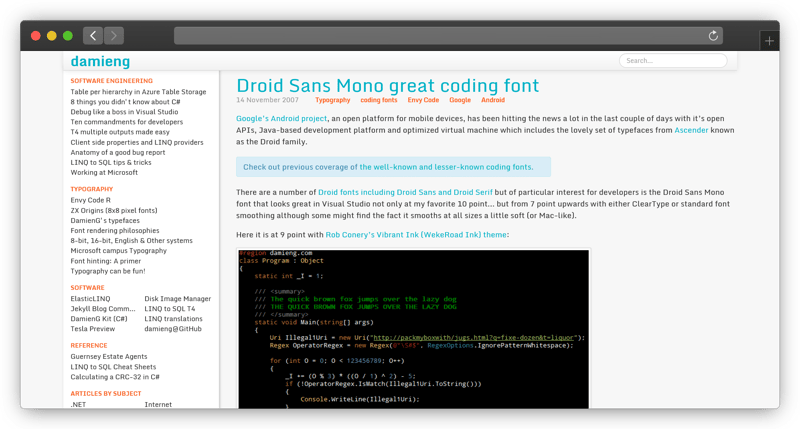Reload the page with the refresh icon
Image resolution: width=800 pixels, height=429 pixels.
point(713,35)
